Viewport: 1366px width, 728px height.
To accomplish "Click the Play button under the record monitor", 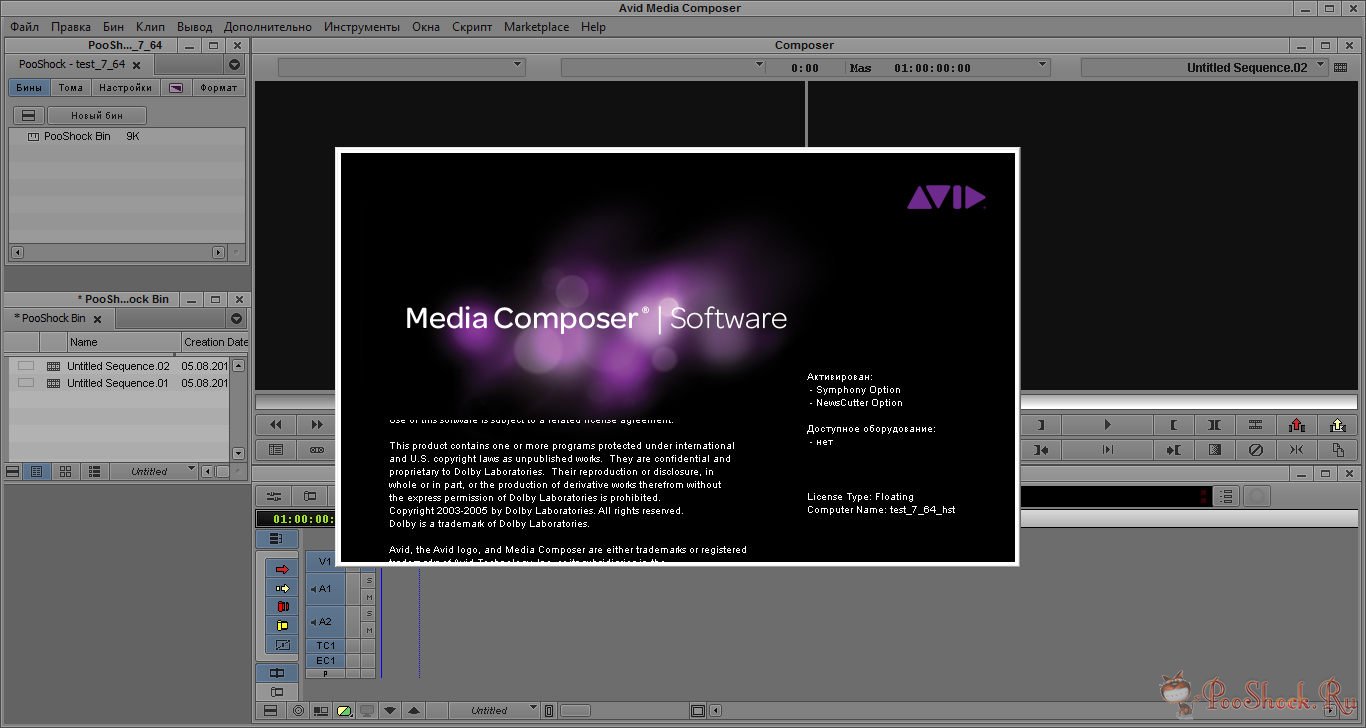I will [1107, 425].
